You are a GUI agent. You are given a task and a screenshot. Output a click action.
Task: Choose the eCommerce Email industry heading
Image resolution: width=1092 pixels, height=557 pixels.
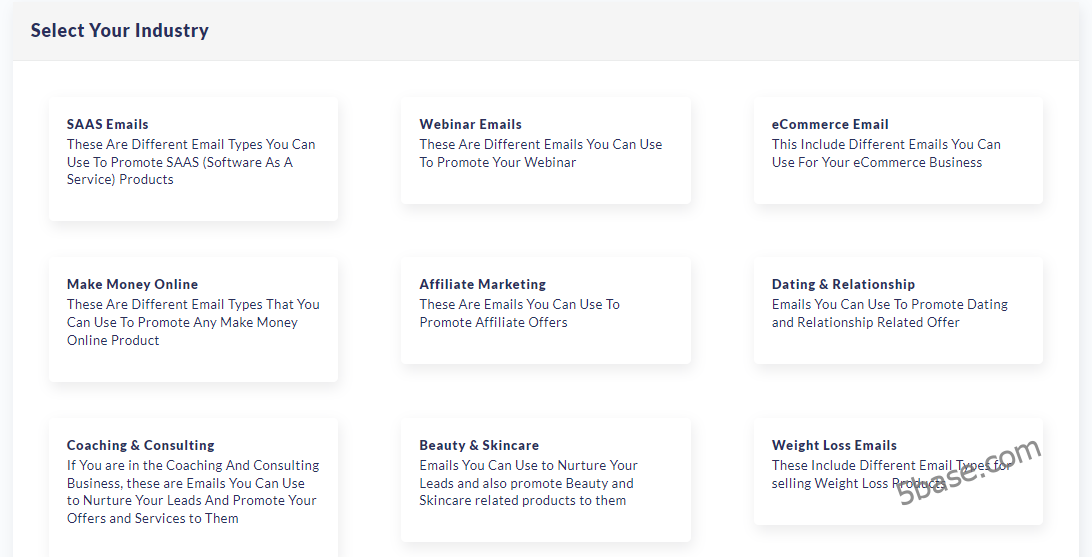tap(829, 124)
